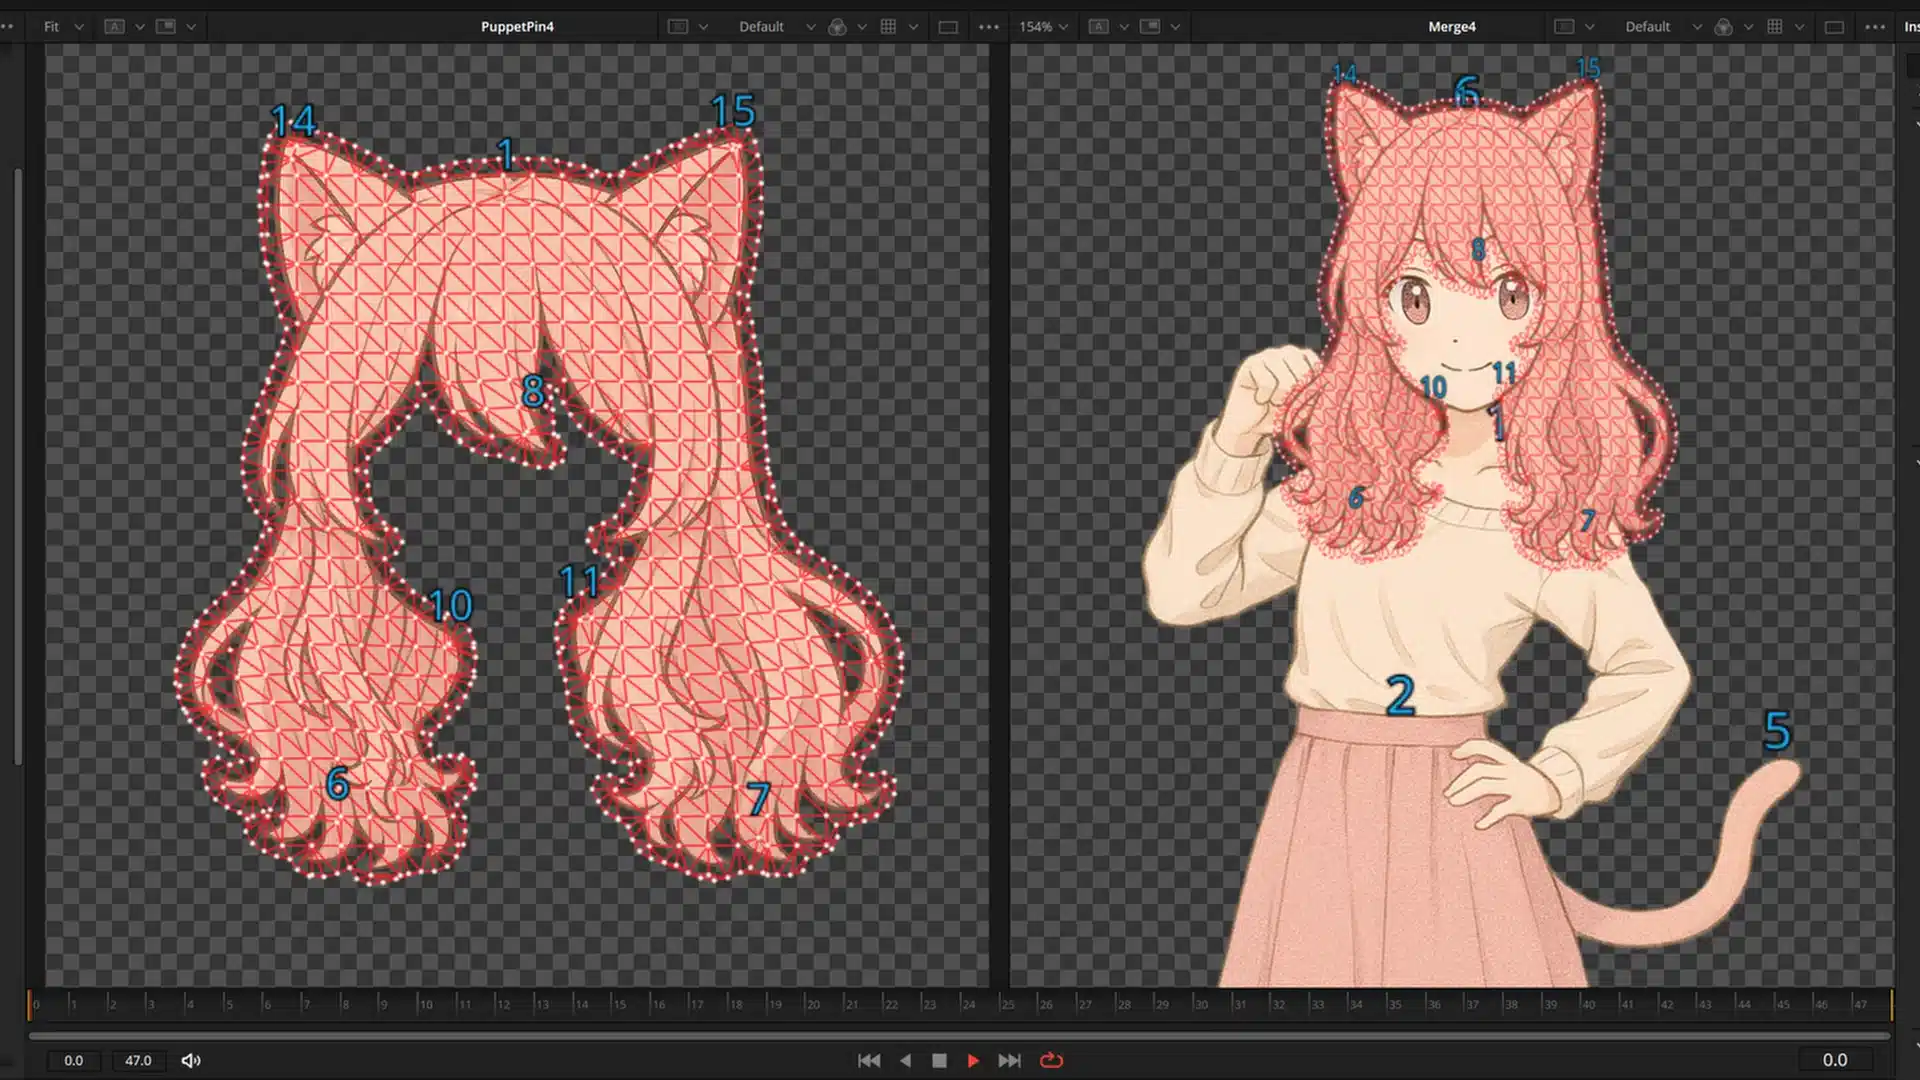The image size is (1920, 1080).
Task: Toggle A buffer icon in left viewer
Action: [115, 27]
